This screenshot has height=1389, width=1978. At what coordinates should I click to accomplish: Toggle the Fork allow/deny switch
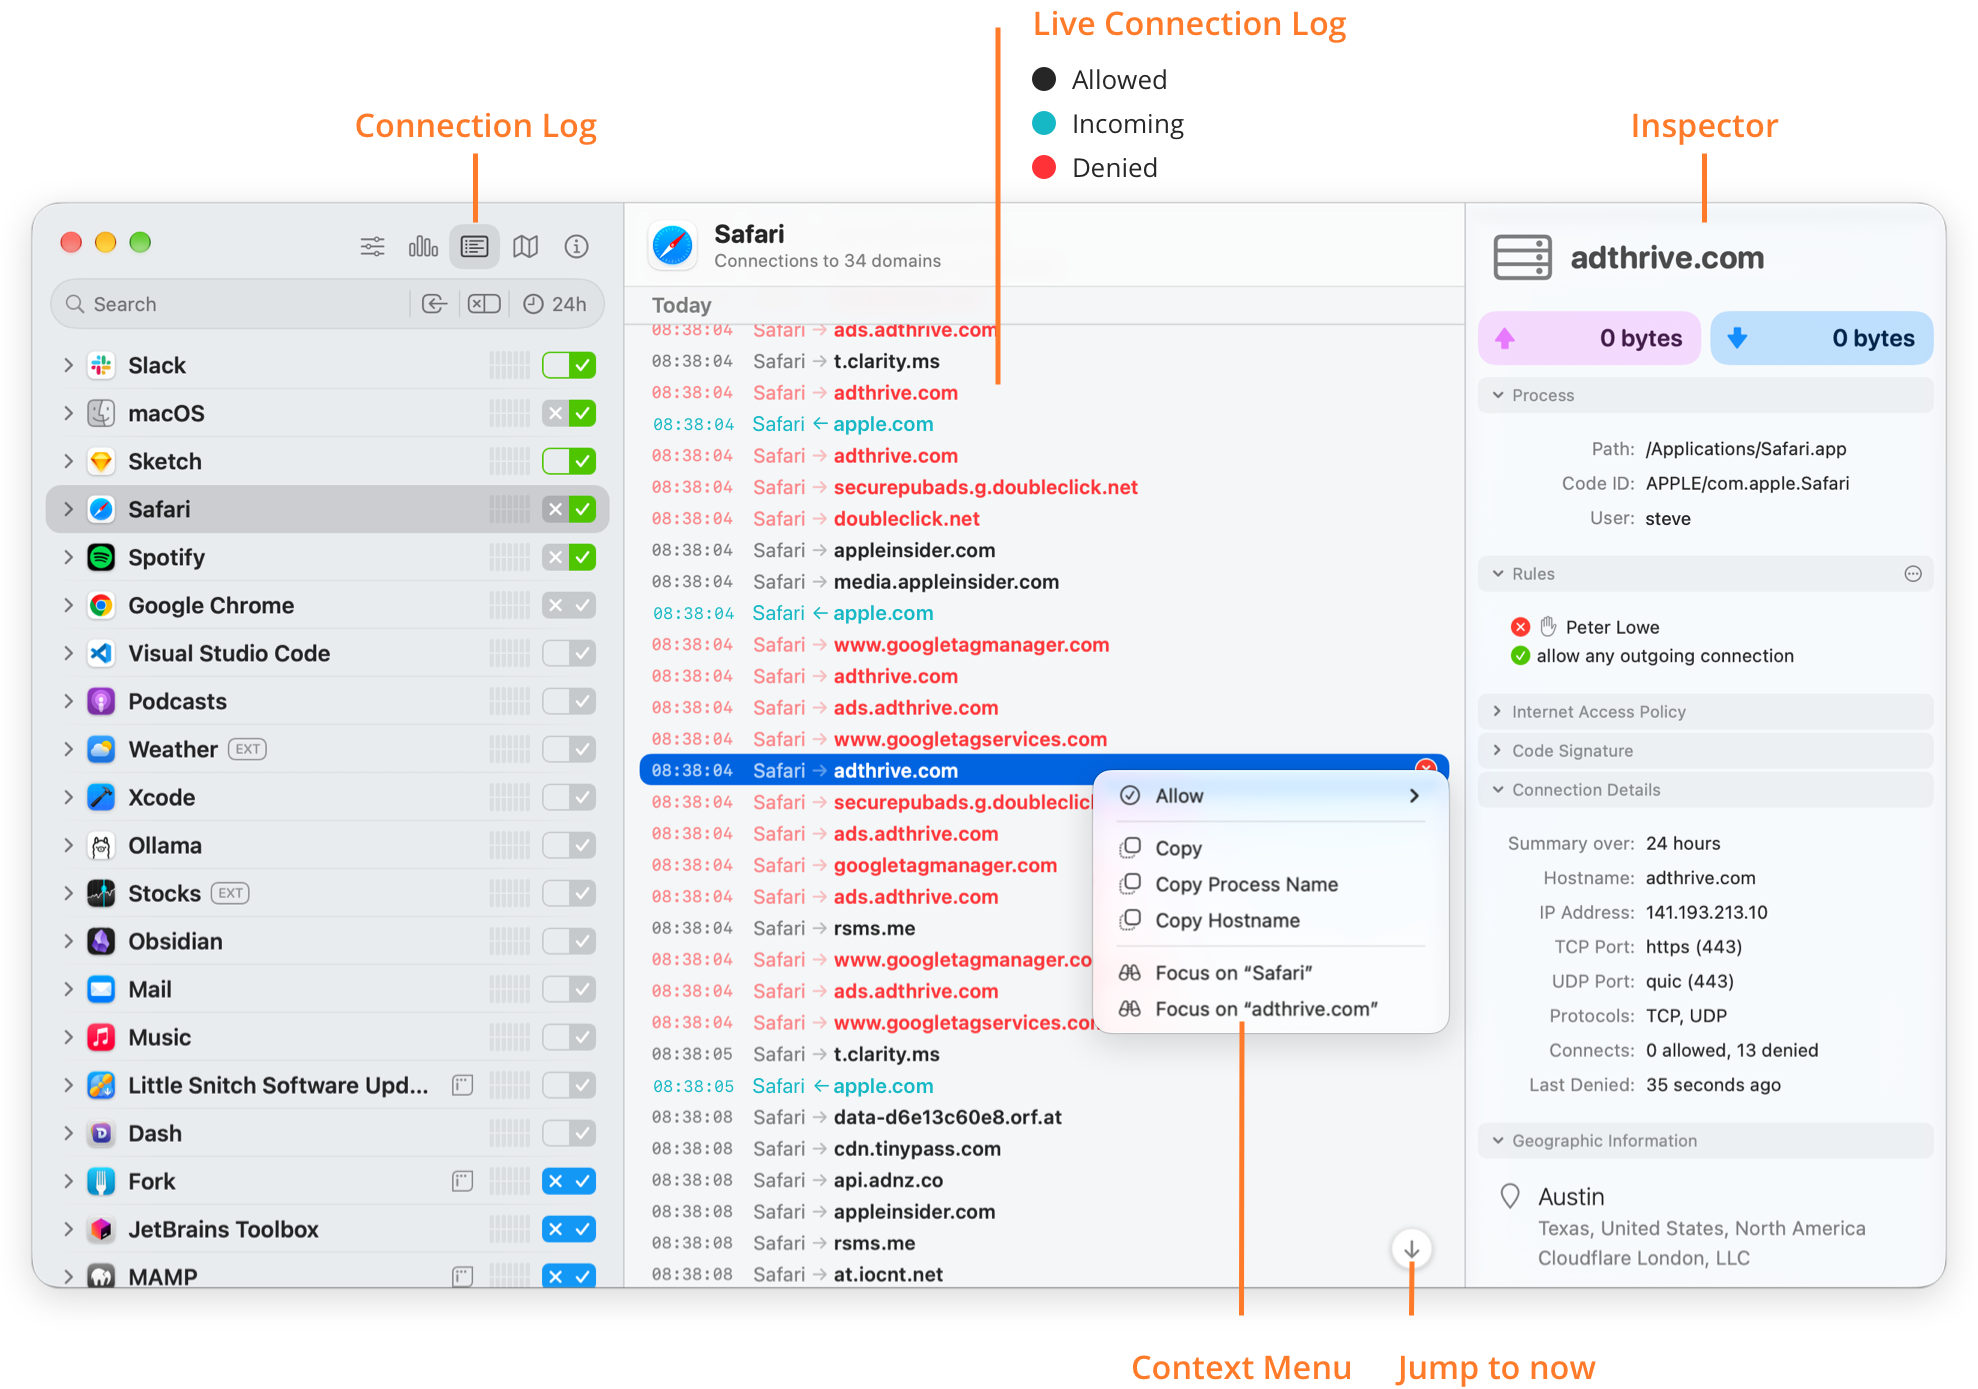click(x=569, y=1181)
